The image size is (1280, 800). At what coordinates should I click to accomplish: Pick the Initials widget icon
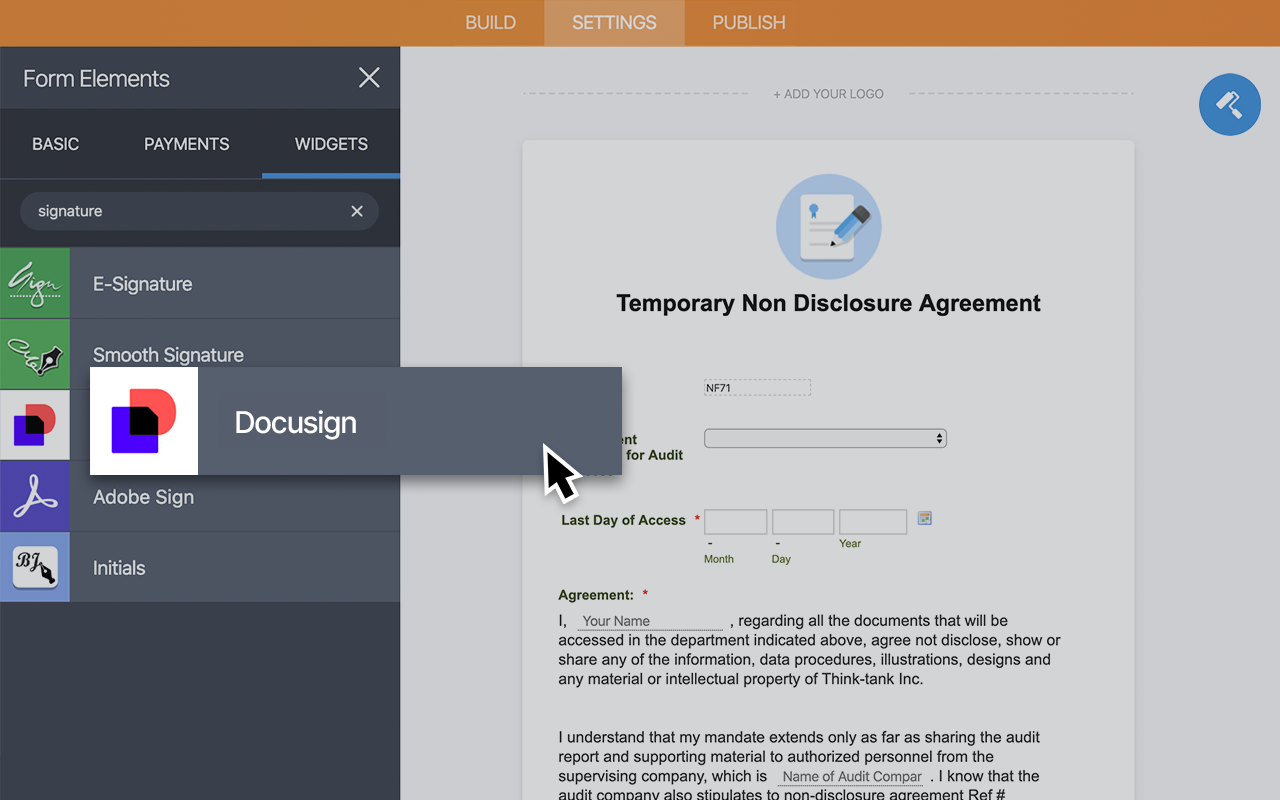tap(35, 567)
